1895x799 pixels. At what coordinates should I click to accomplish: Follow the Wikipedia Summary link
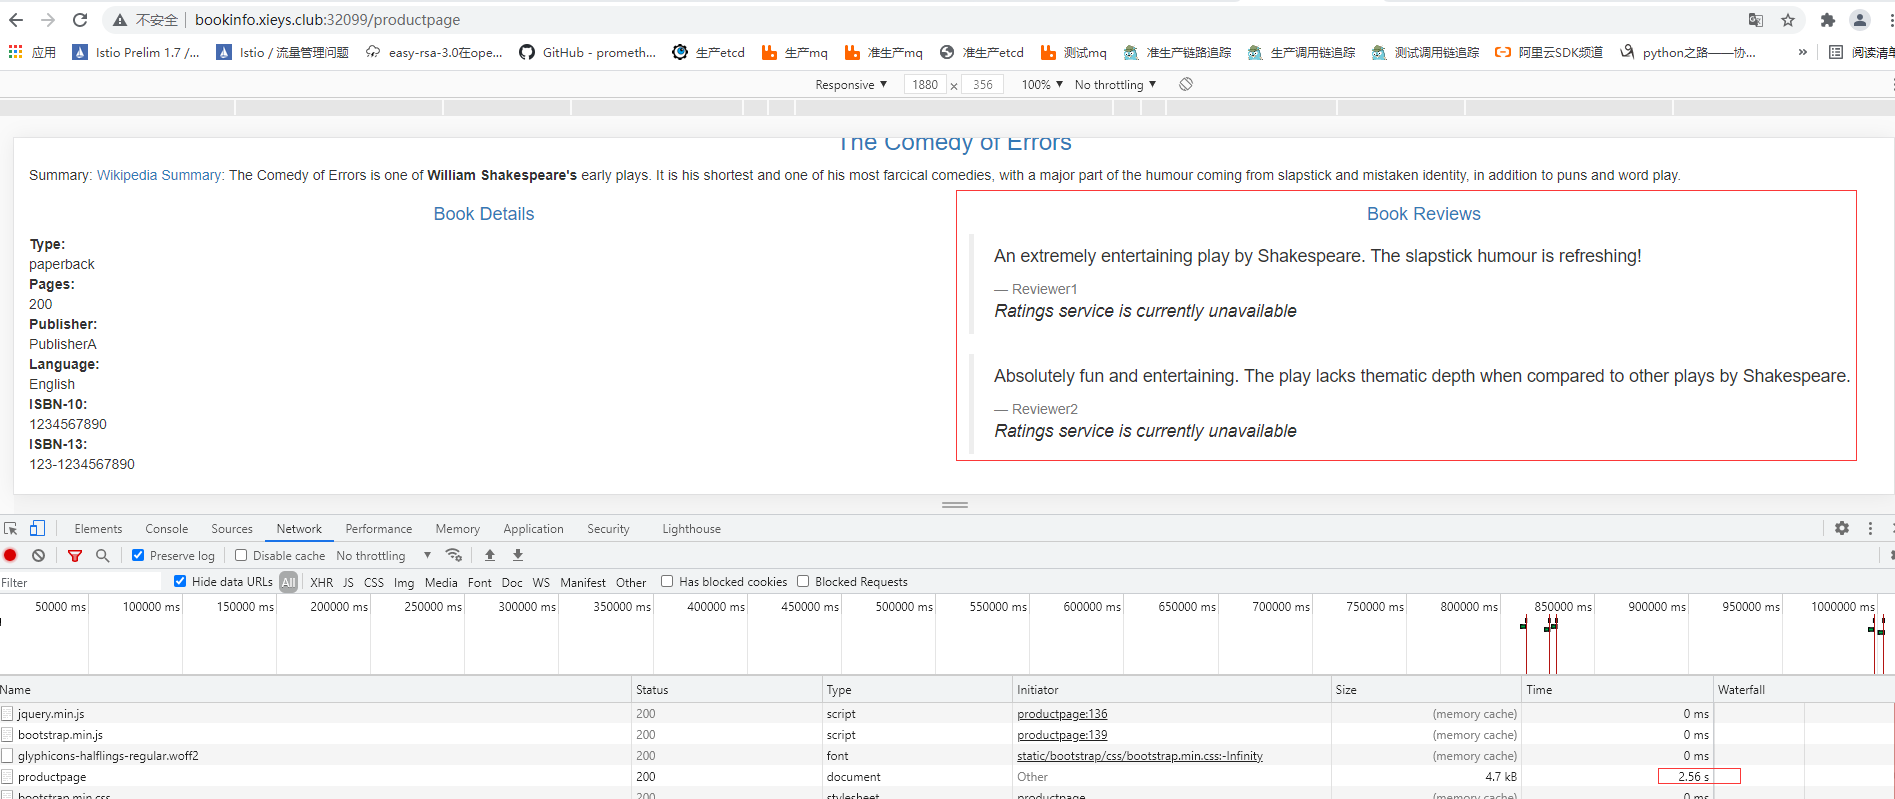(x=160, y=175)
